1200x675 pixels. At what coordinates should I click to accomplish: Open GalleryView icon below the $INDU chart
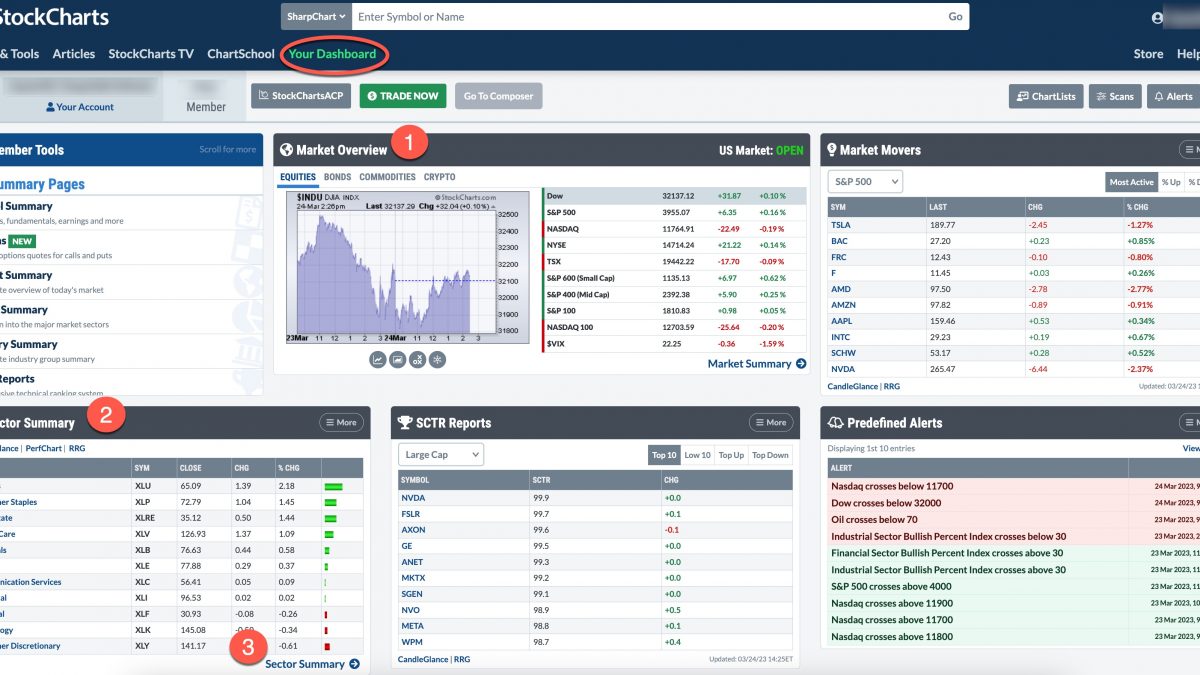click(x=398, y=359)
